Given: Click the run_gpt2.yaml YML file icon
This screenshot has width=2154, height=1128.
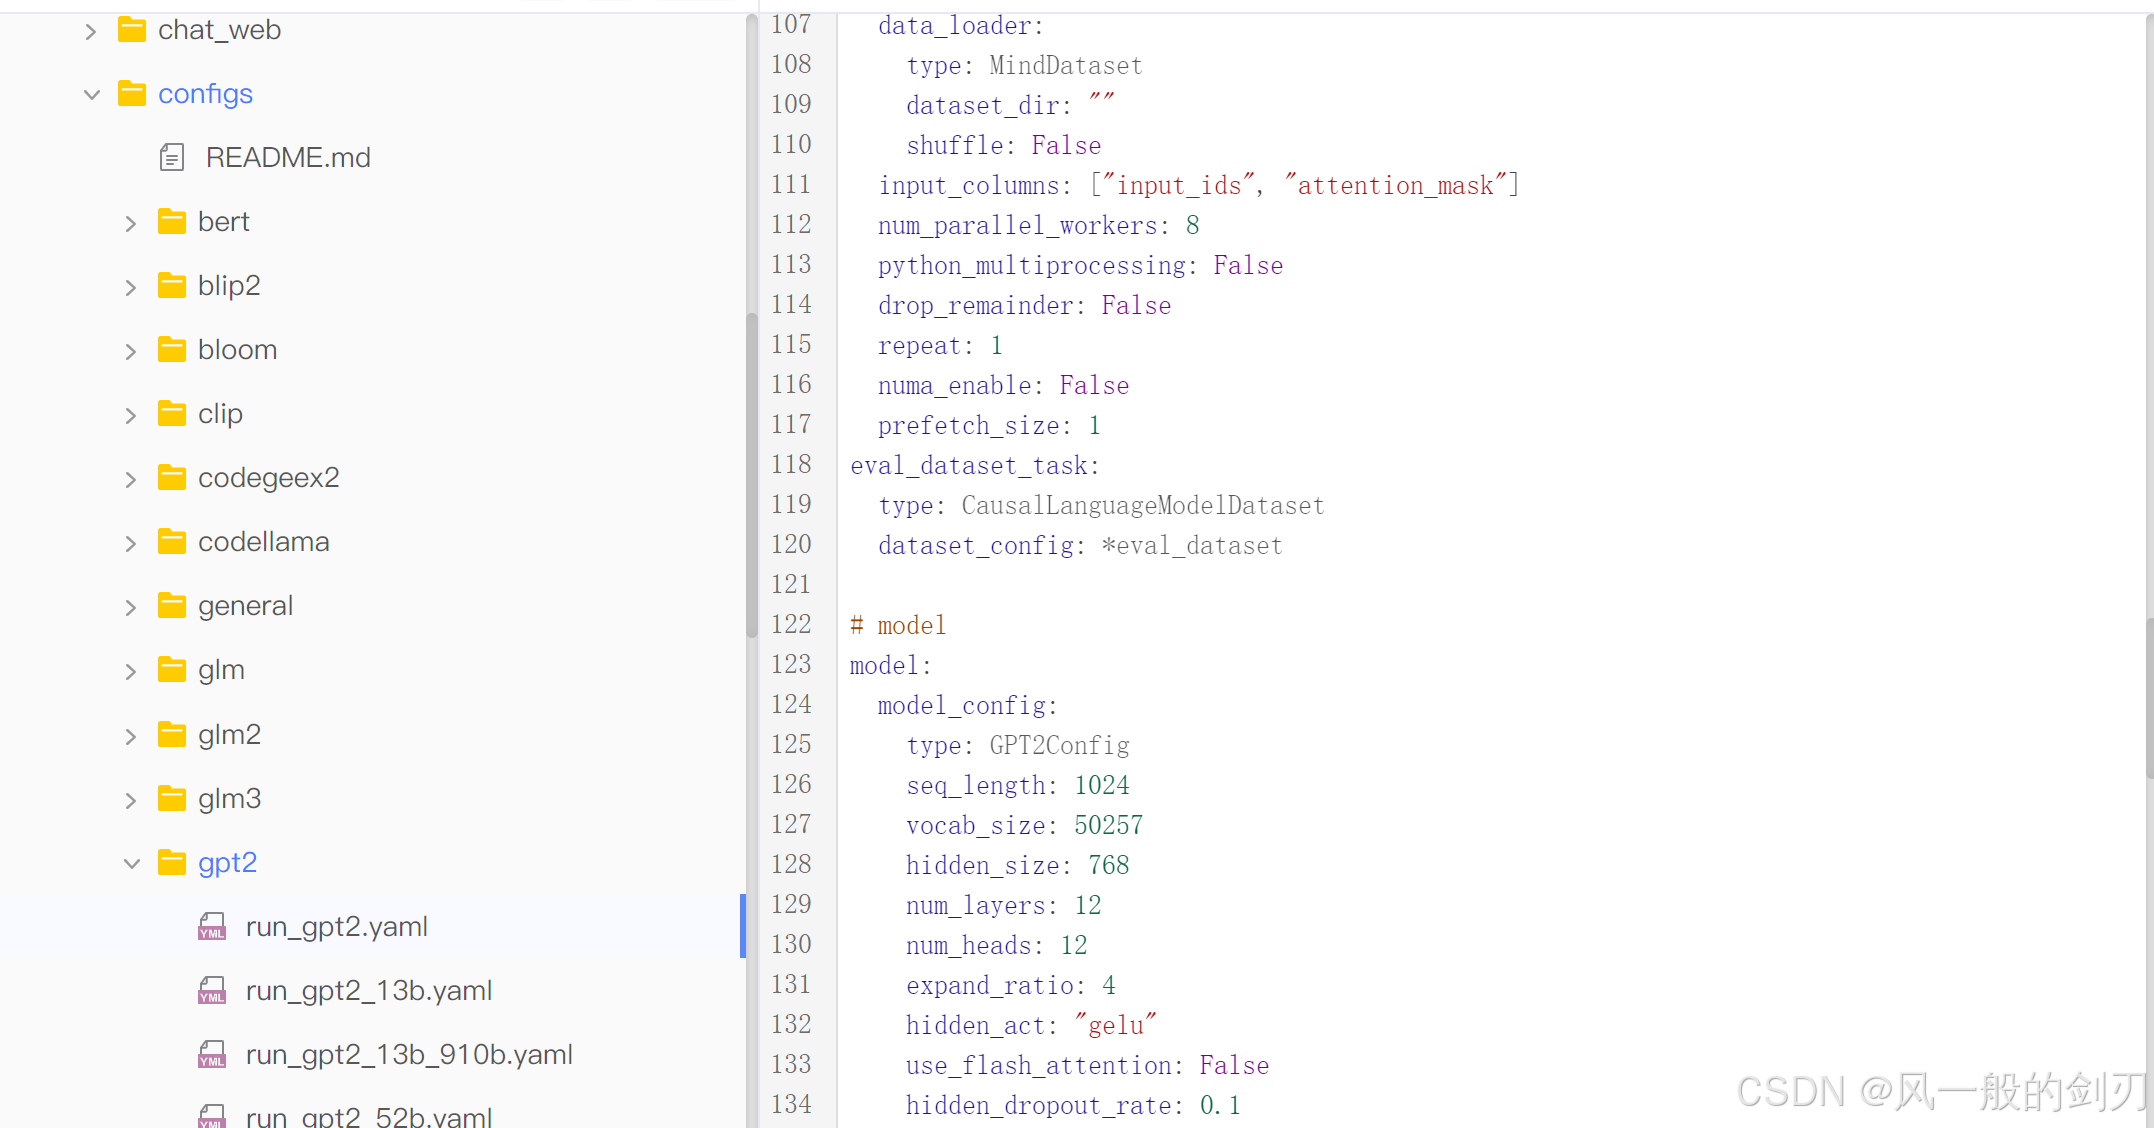Looking at the screenshot, I should (212, 927).
